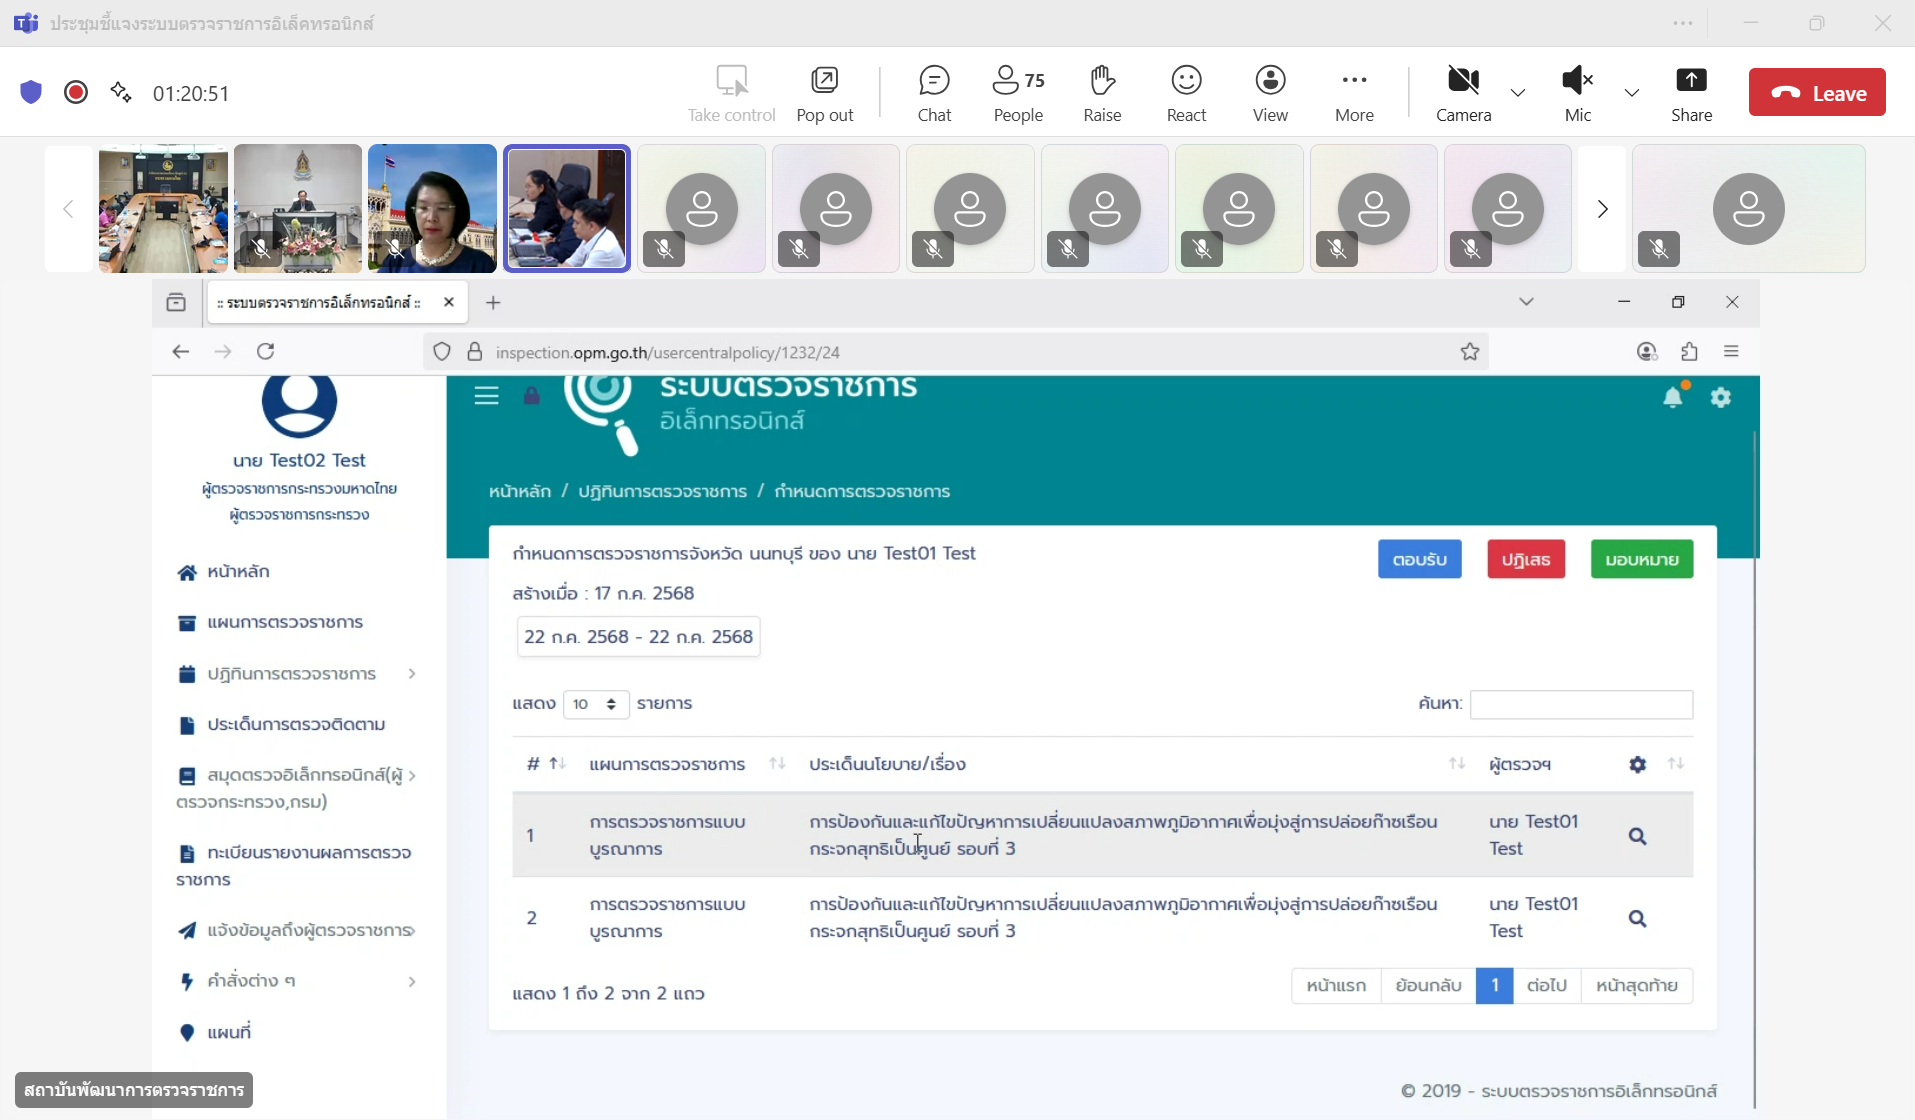
Task: Open the rows-per-page dropdown showing 10
Action: [x=595, y=704]
